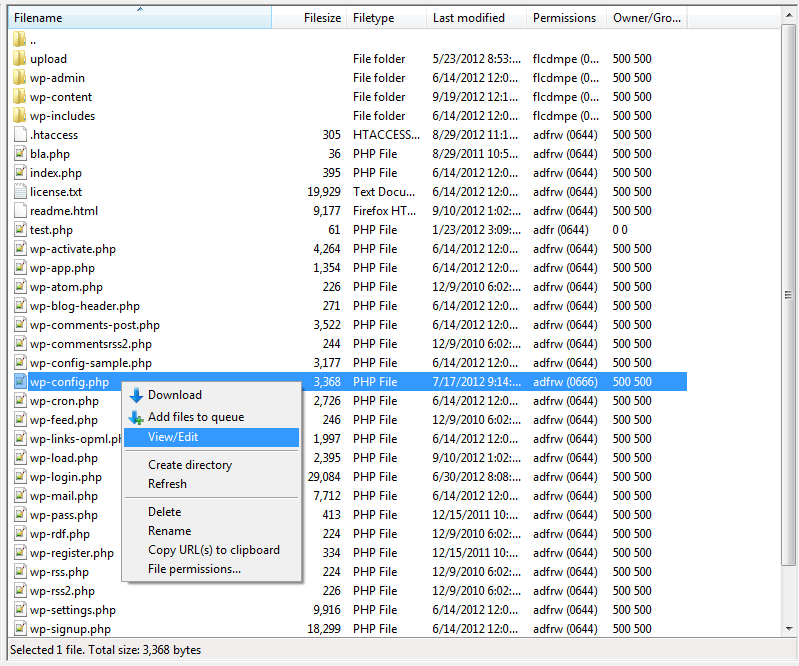The height and width of the screenshot is (666, 799).
Task: Click the 18,299 filesize of wp-signup.php
Action: (324, 628)
